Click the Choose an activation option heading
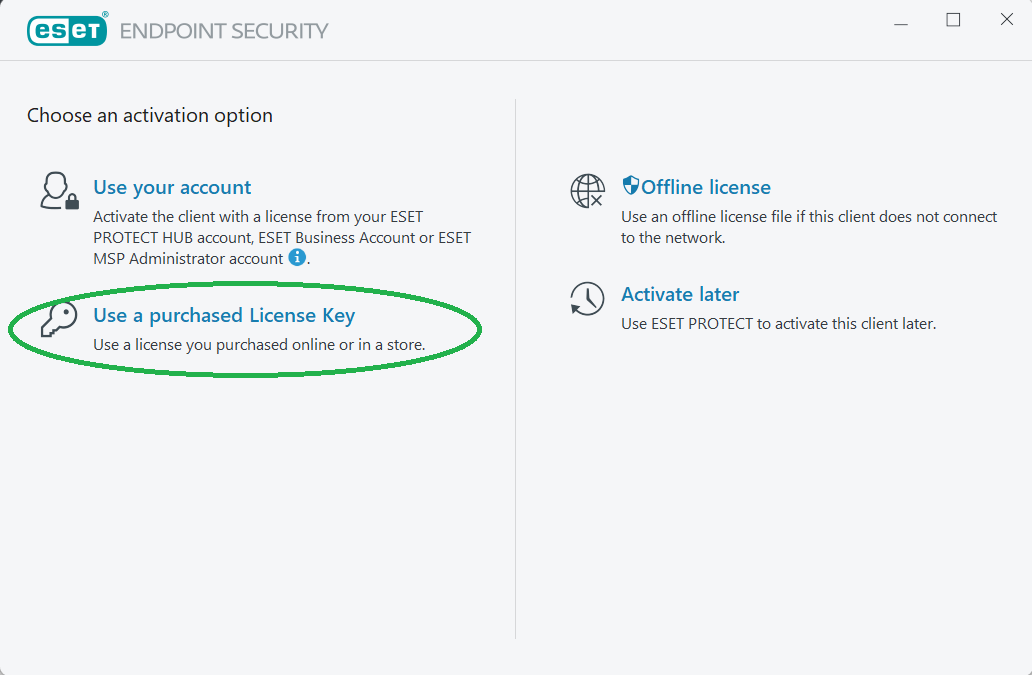The image size is (1032, 675). pos(149,116)
